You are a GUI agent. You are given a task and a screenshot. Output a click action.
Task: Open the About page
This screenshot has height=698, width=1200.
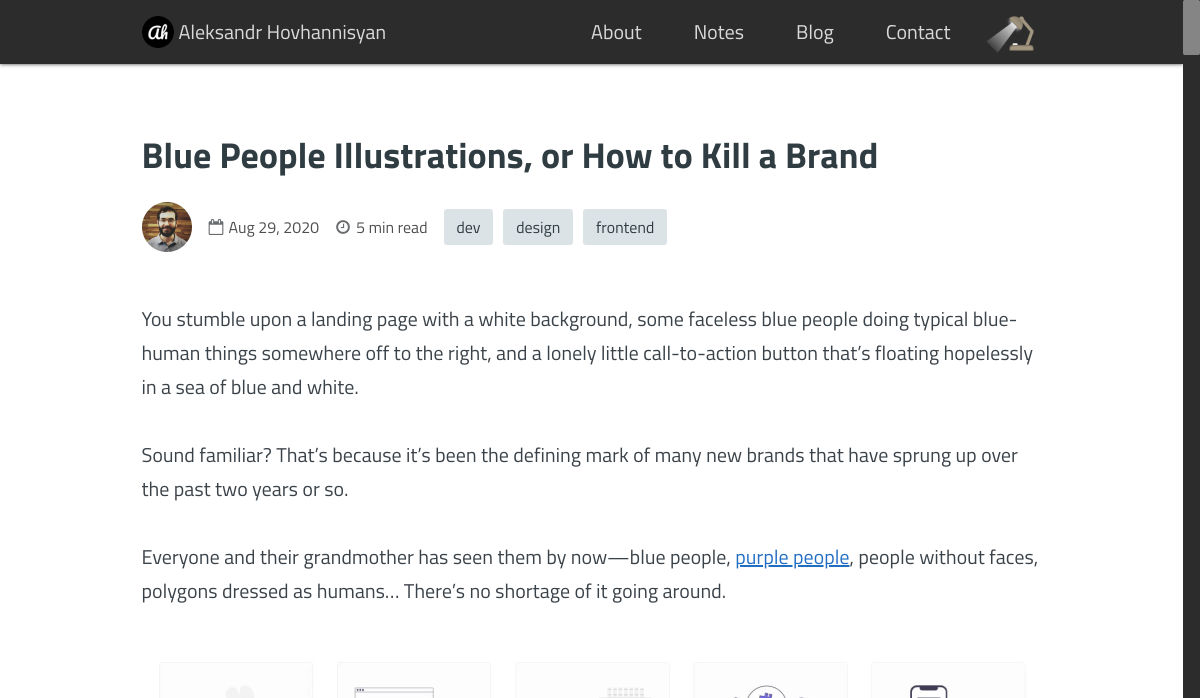point(616,32)
